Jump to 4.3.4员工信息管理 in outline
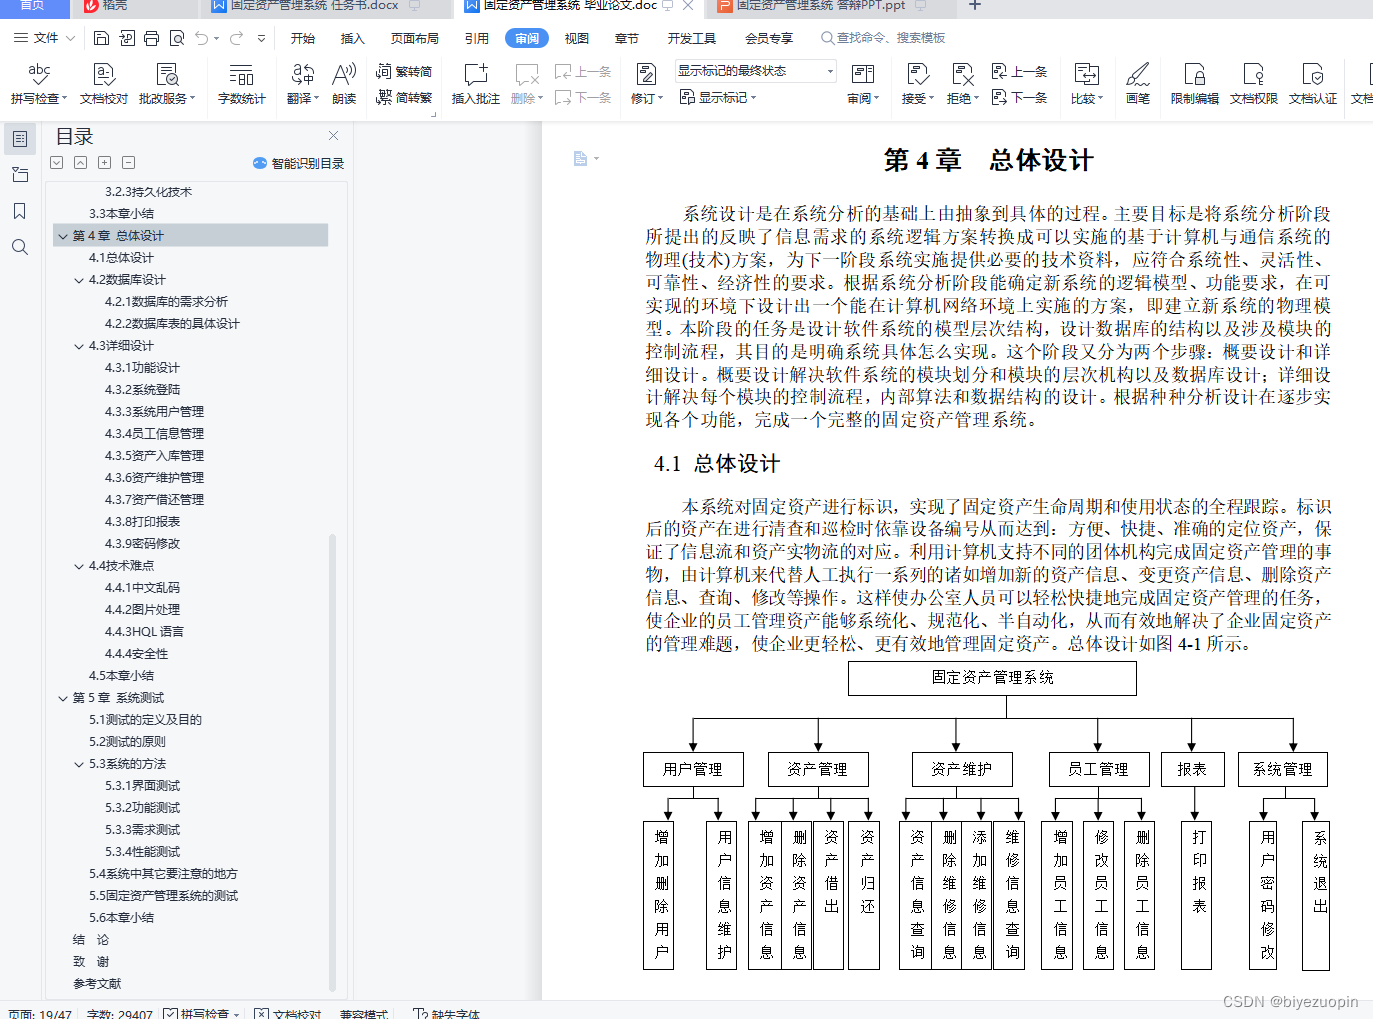The image size is (1373, 1019). 154,434
